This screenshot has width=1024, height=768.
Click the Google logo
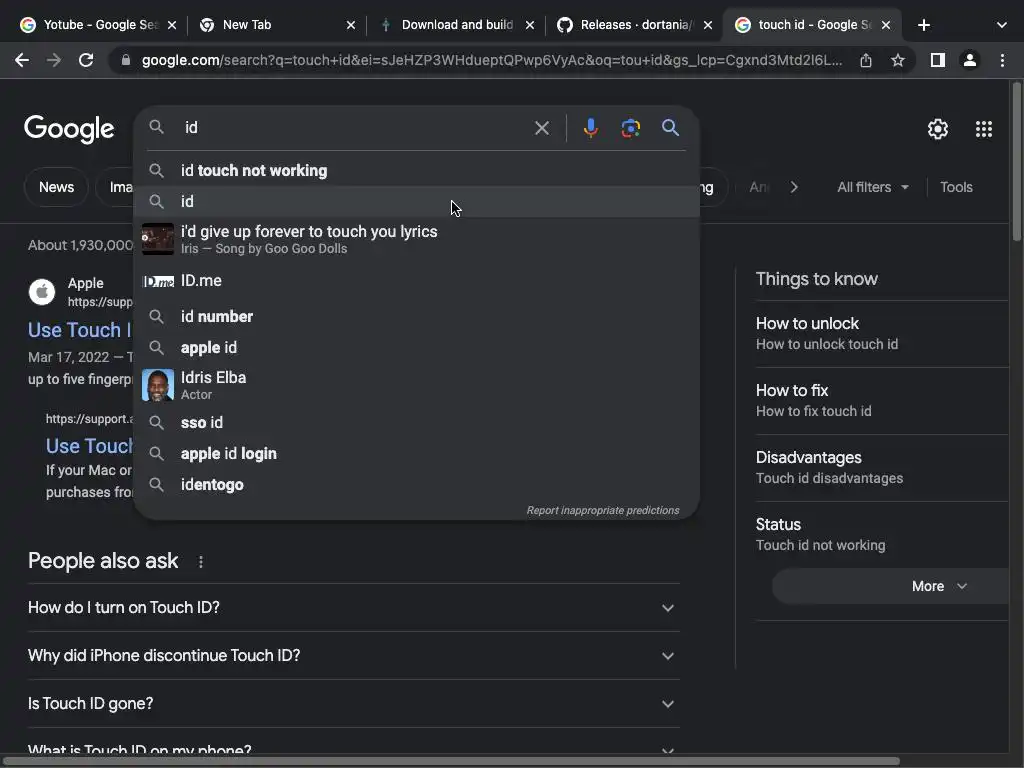pos(69,129)
